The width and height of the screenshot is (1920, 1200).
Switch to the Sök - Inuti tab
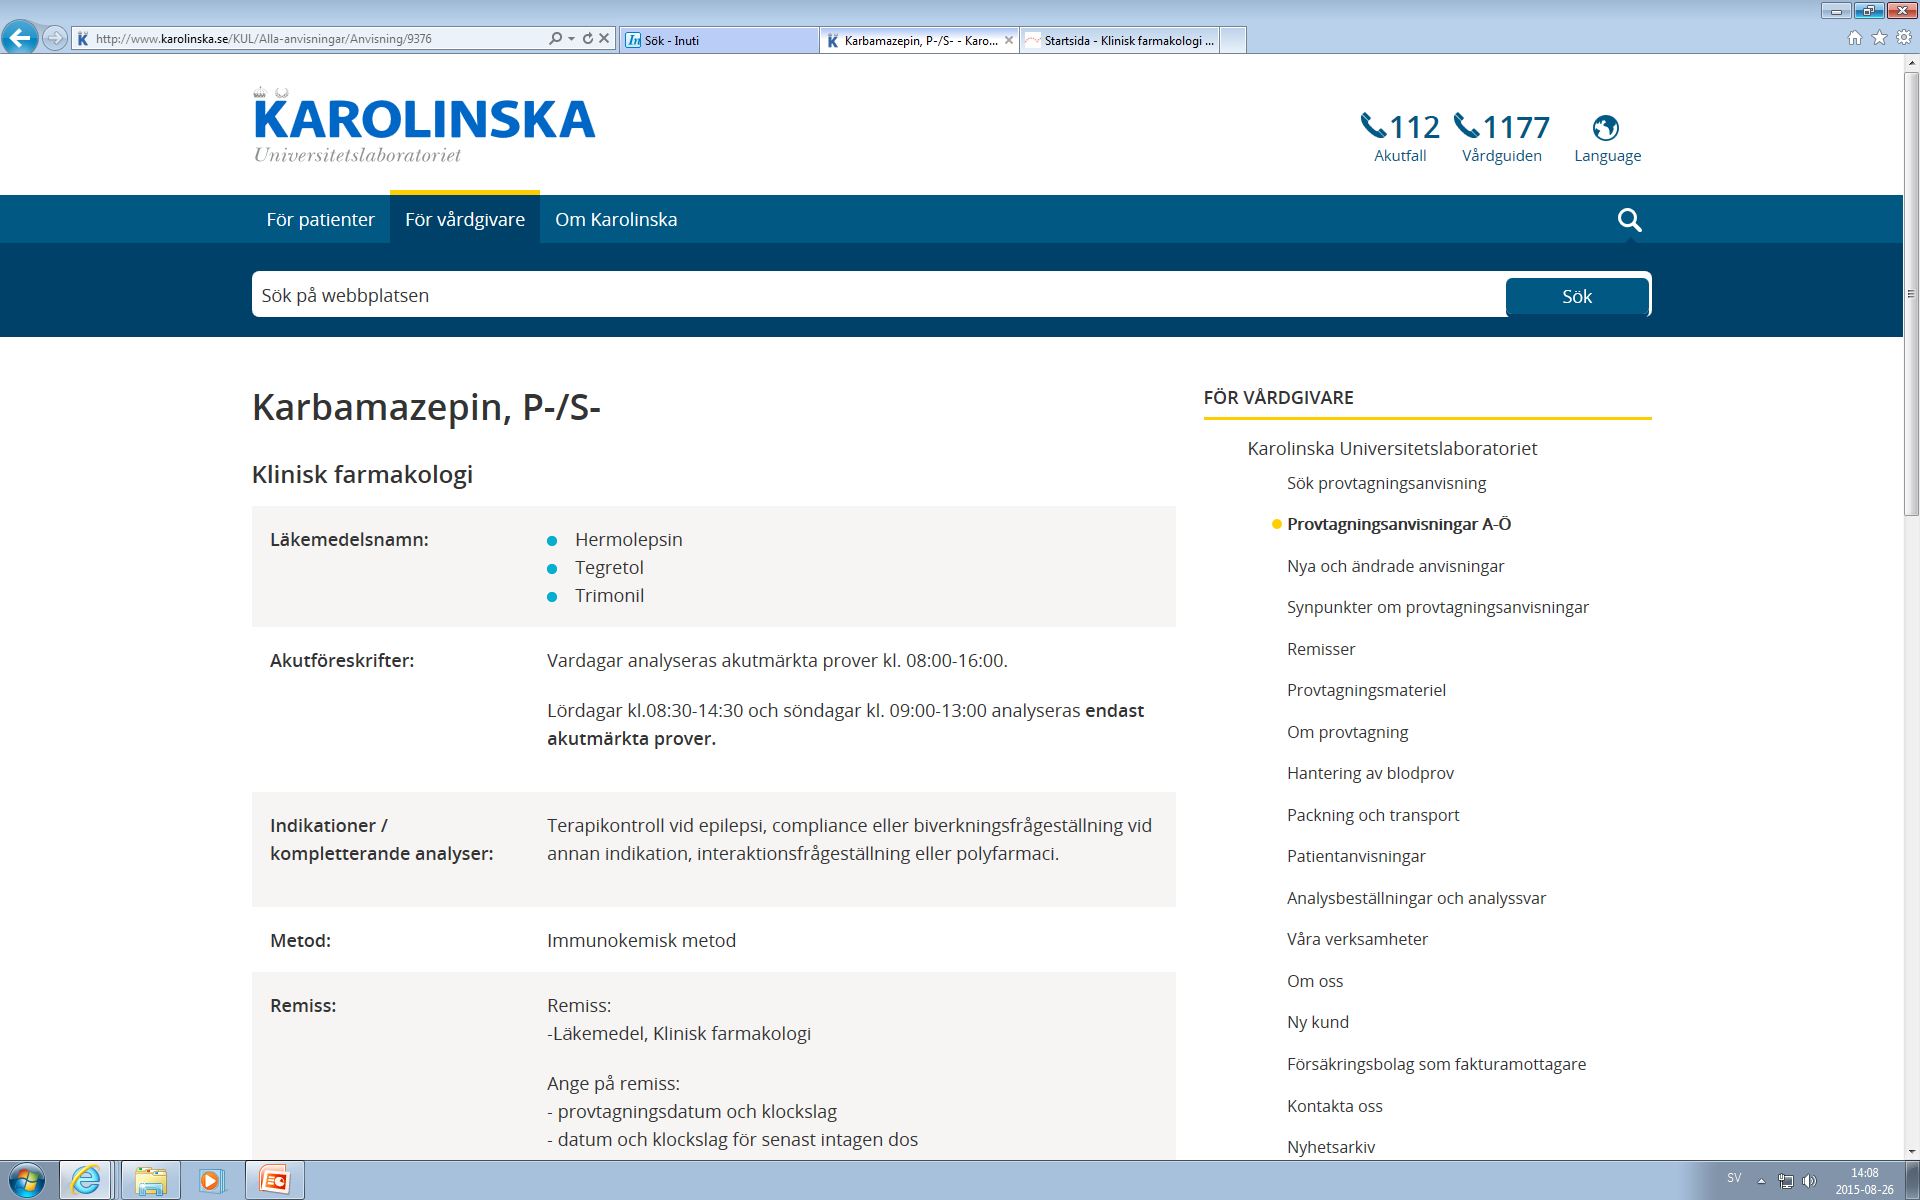click(719, 40)
